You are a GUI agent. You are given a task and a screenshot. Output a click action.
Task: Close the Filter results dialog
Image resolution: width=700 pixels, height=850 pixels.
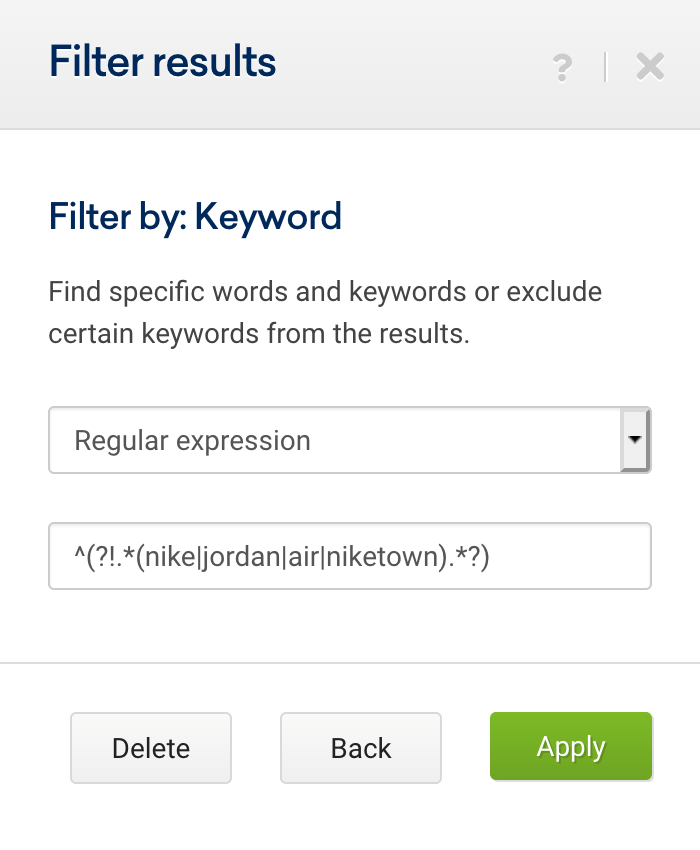[650, 67]
